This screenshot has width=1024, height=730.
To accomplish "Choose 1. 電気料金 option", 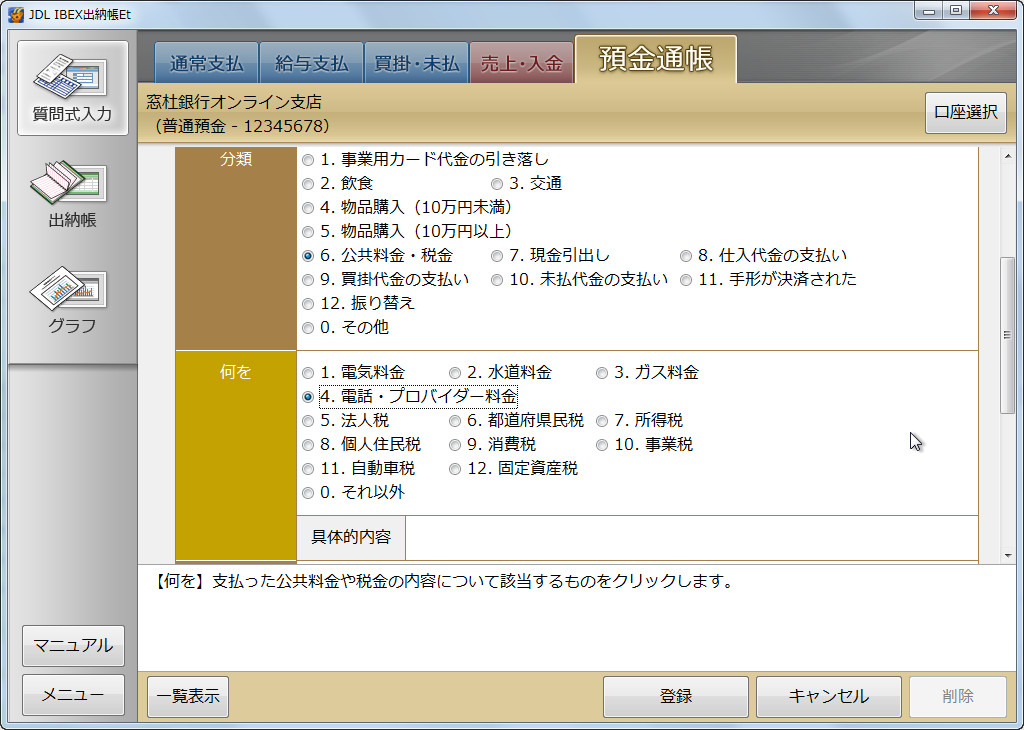I will coord(308,373).
